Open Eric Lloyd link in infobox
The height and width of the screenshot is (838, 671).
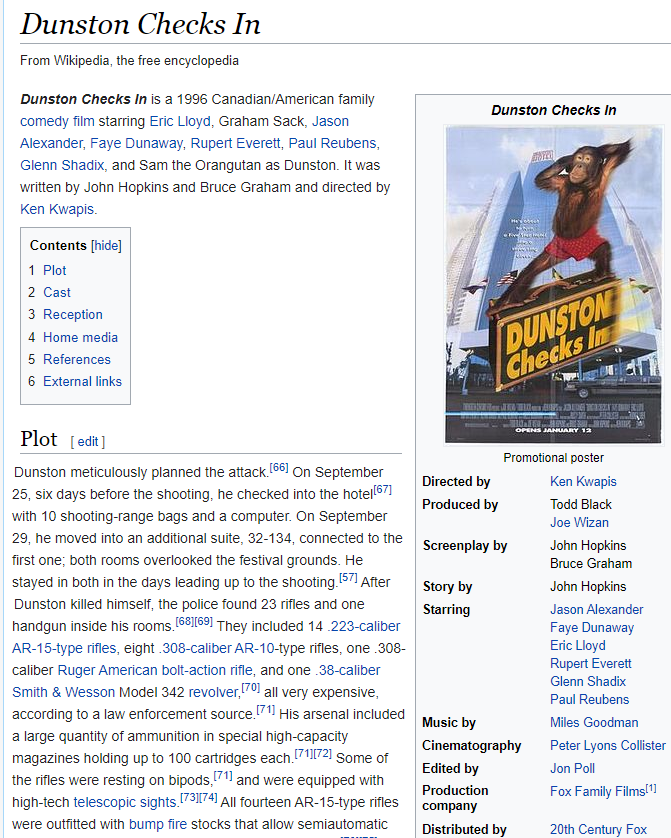(578, 646)
